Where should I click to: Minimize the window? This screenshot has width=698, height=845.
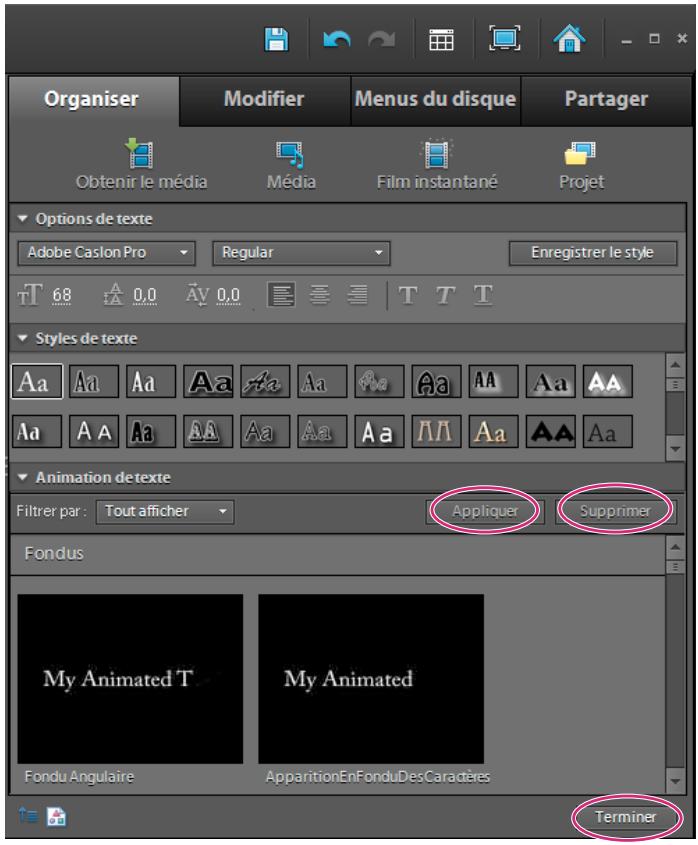(x=626, y=40)
